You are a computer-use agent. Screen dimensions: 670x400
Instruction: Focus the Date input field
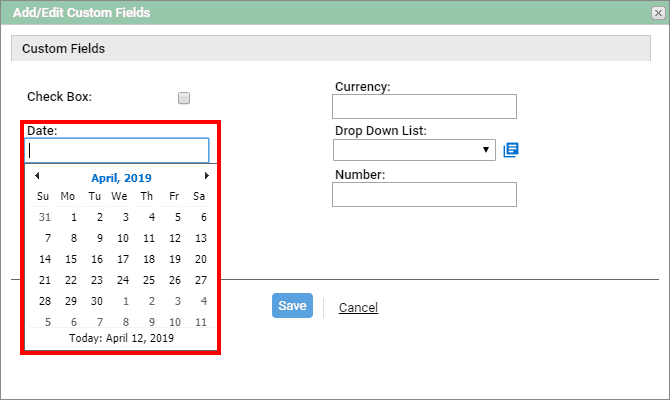pos(117,150)
